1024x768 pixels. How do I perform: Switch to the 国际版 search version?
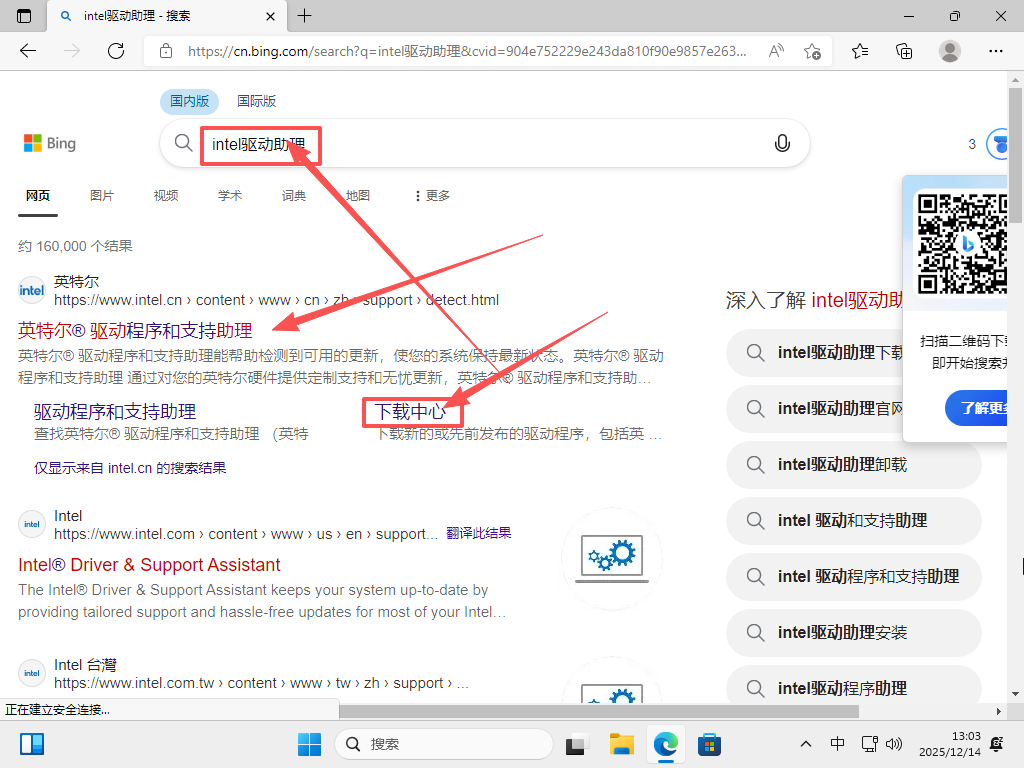[x=256, y=101]
